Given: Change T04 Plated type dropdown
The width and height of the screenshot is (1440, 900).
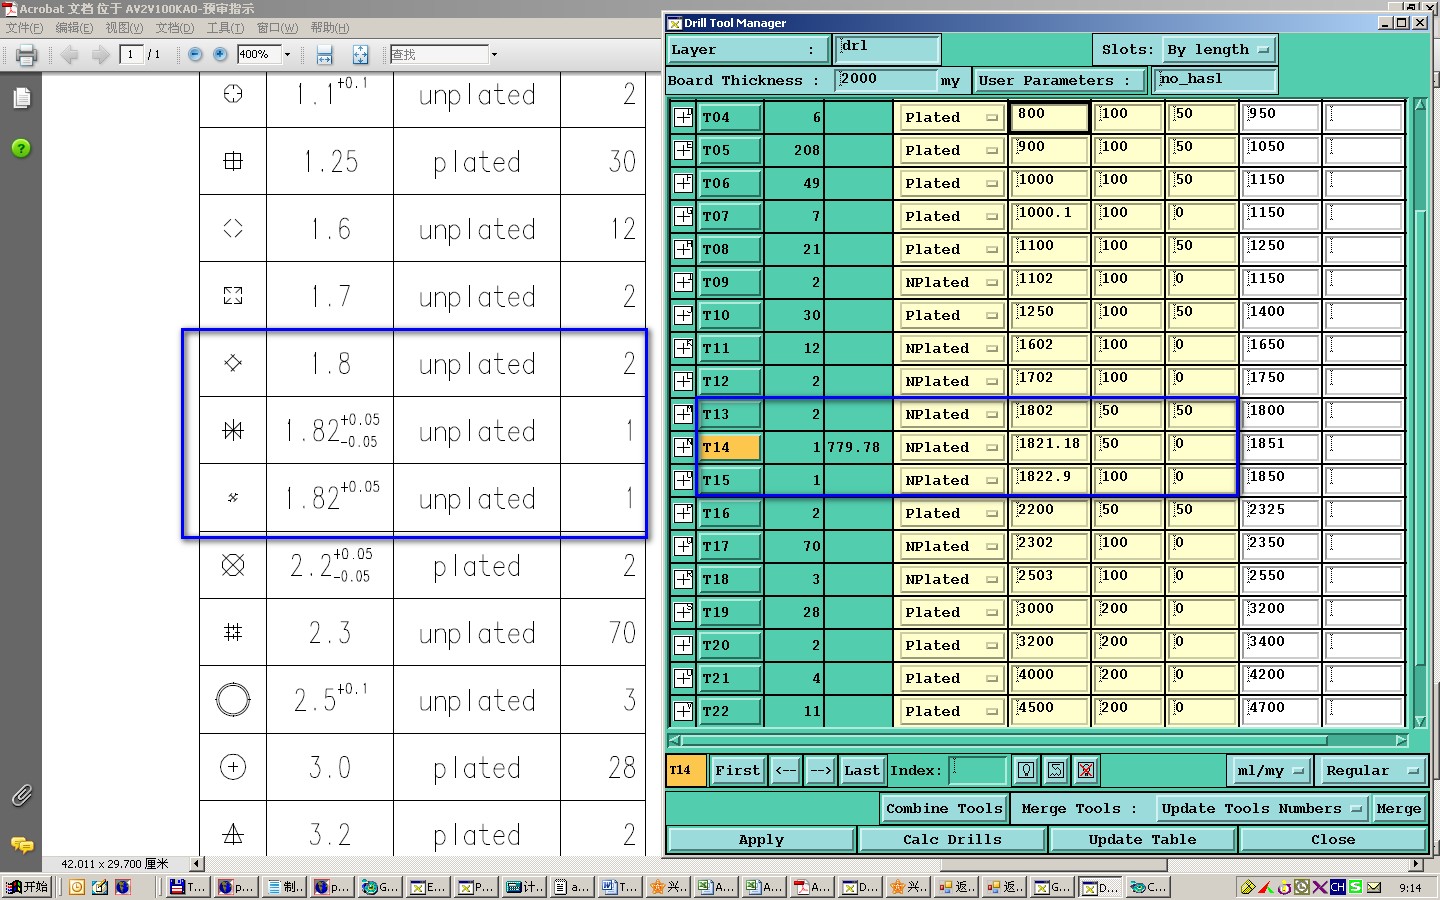Looking at the screenshot, I should [951, 117].
